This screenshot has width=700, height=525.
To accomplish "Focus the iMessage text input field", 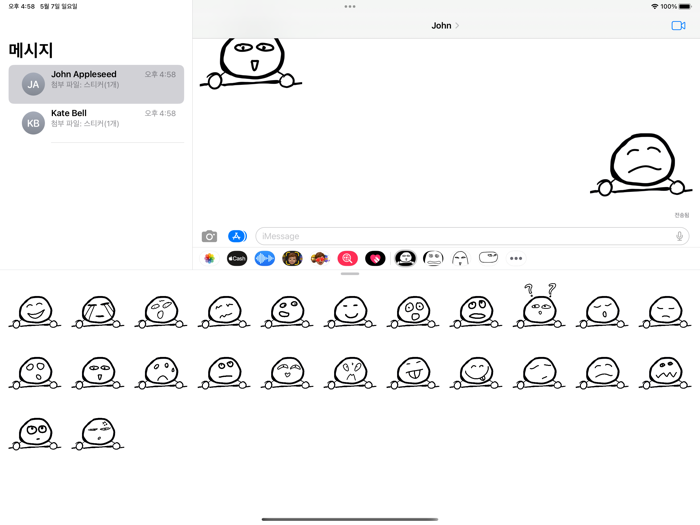I will point(472,236).
